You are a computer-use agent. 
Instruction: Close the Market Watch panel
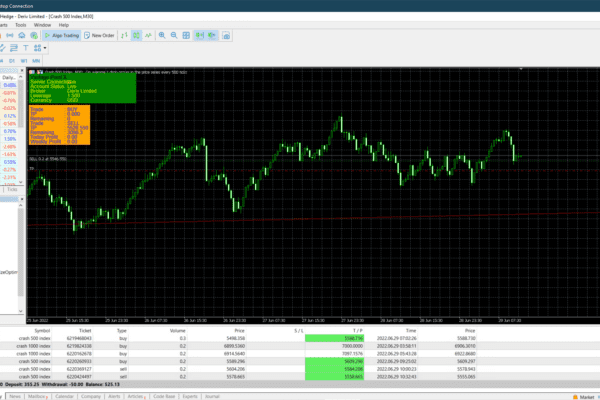pyautogui.click(x=22, y=70)
